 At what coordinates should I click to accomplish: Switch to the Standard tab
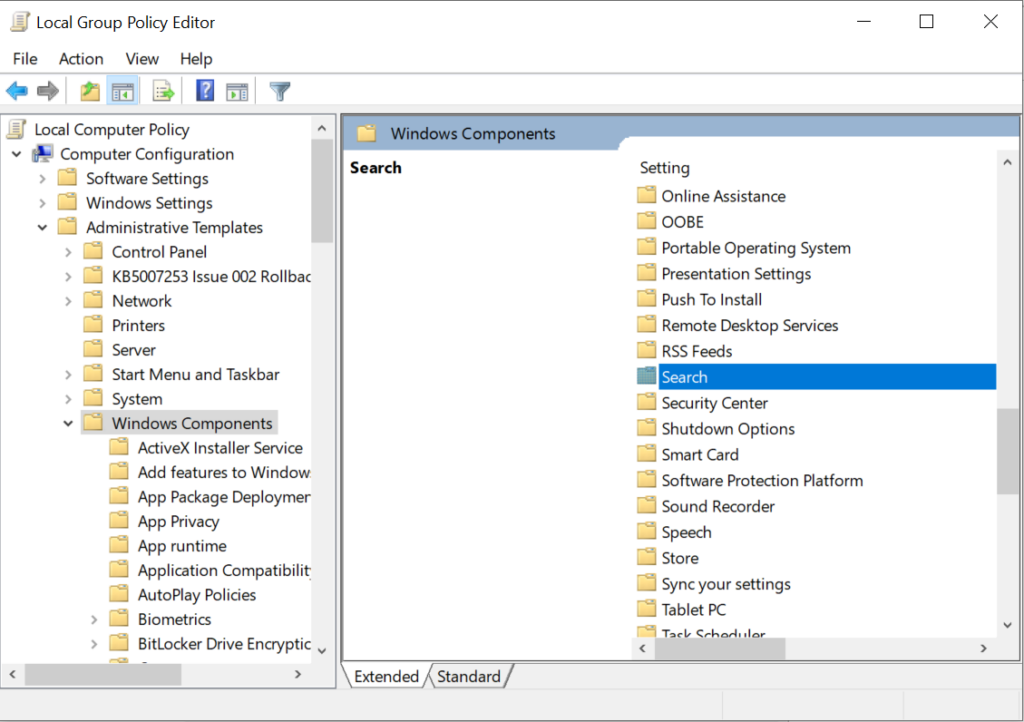pos(468,677)
